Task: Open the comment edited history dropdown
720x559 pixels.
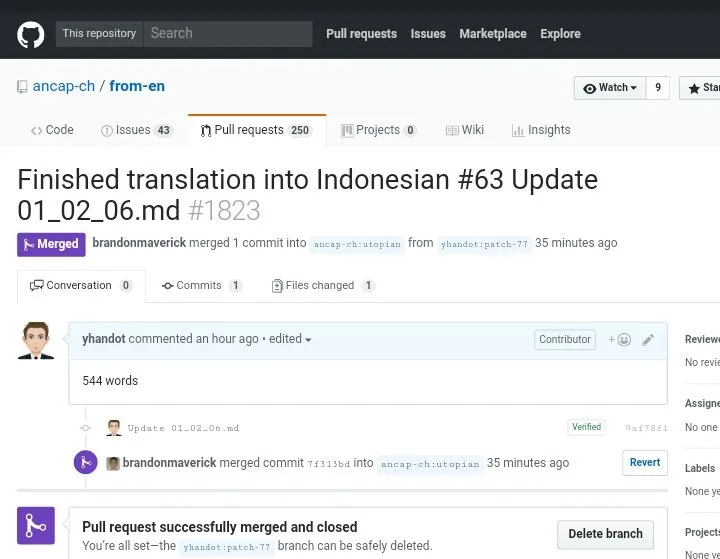Action: [290, 339]
